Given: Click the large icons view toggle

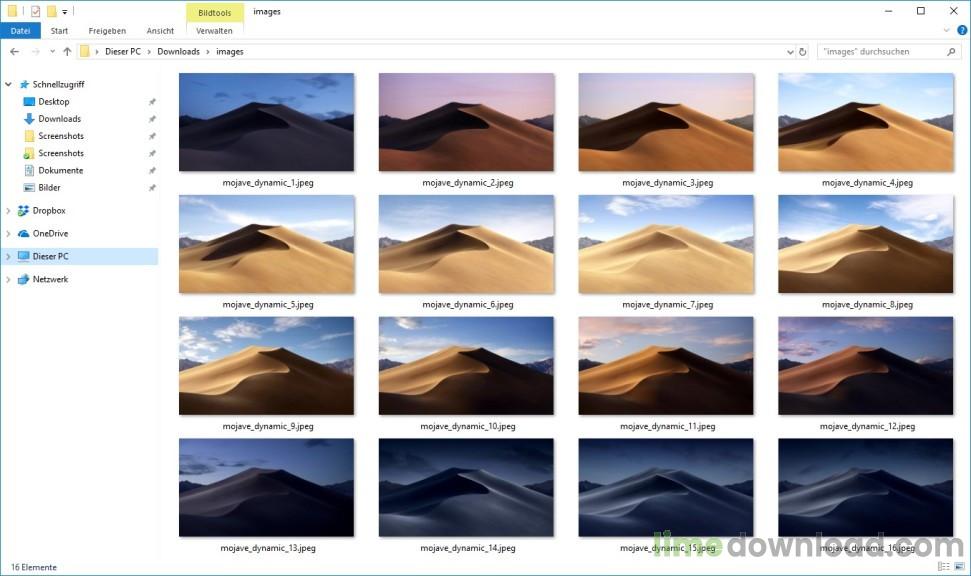Looking at the screenshot, I should (961, 567).
